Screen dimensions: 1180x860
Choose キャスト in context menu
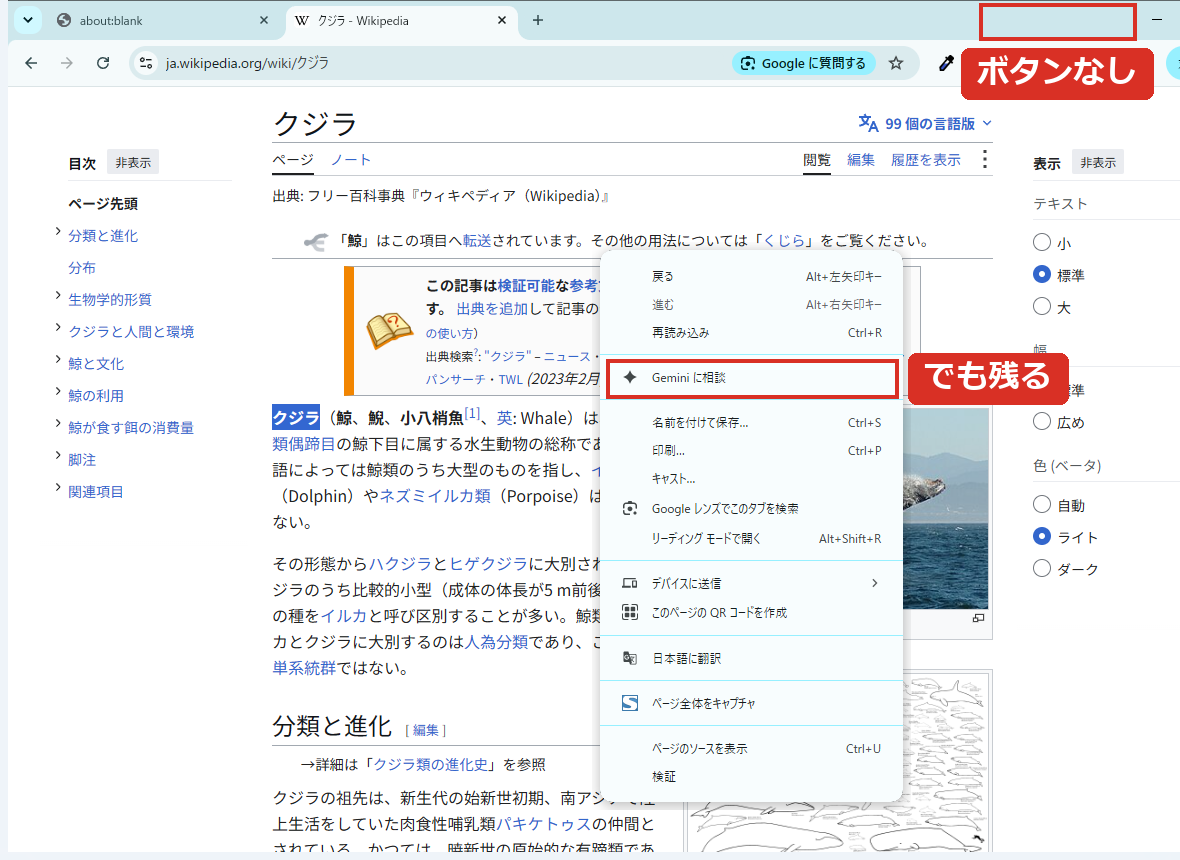pos(751,479)
